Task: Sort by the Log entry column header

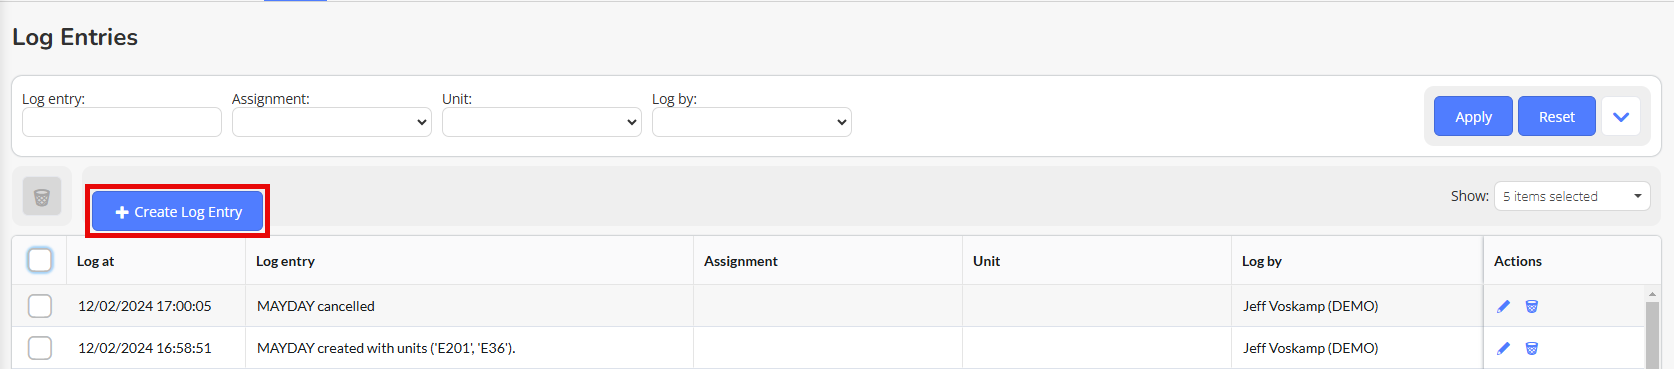Action: click(285, 261)
